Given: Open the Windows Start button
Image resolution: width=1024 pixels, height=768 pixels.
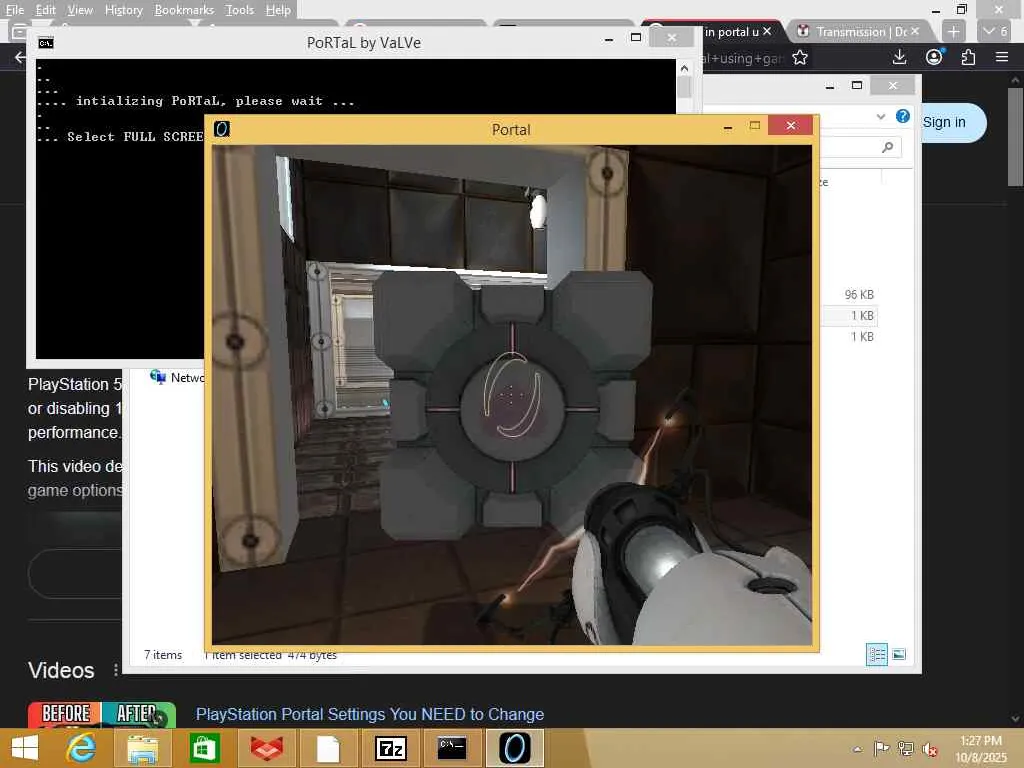Looking at the screenshot, I should [25, 748].
